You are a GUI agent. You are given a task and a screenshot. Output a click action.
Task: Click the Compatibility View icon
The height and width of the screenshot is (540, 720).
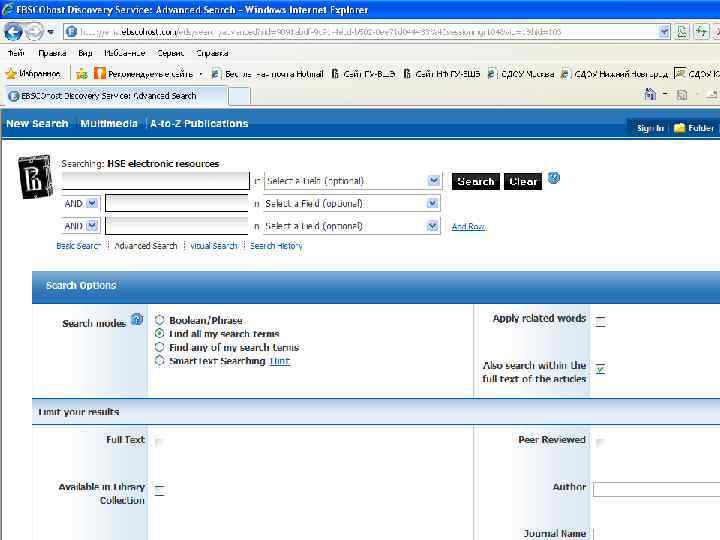click(x=682, y=32)
